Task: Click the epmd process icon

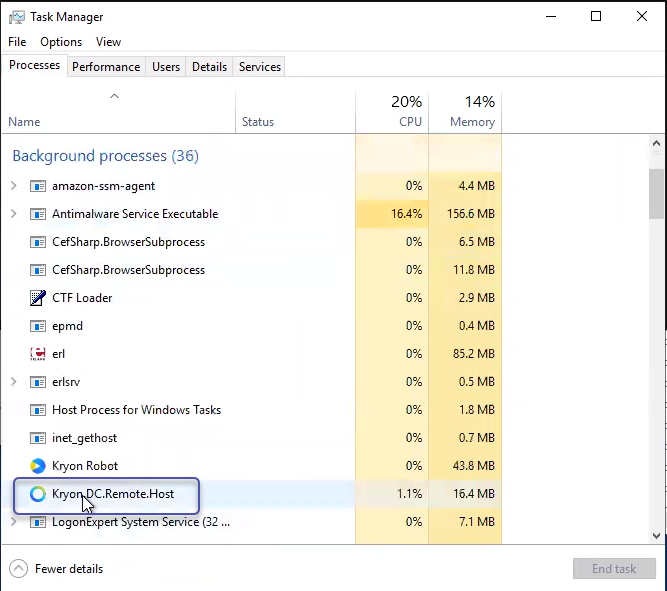Action: tap(37, 326)
